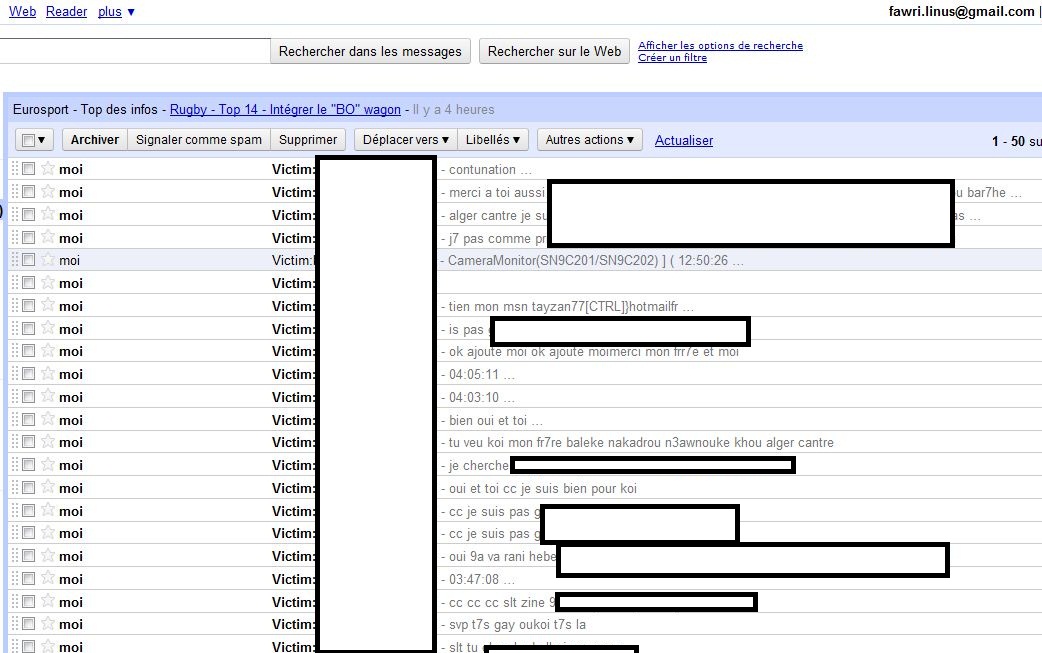The image size is (1042, 653).
Task: Star the "tien mon msn" message
Action: (x=47, y=306)
